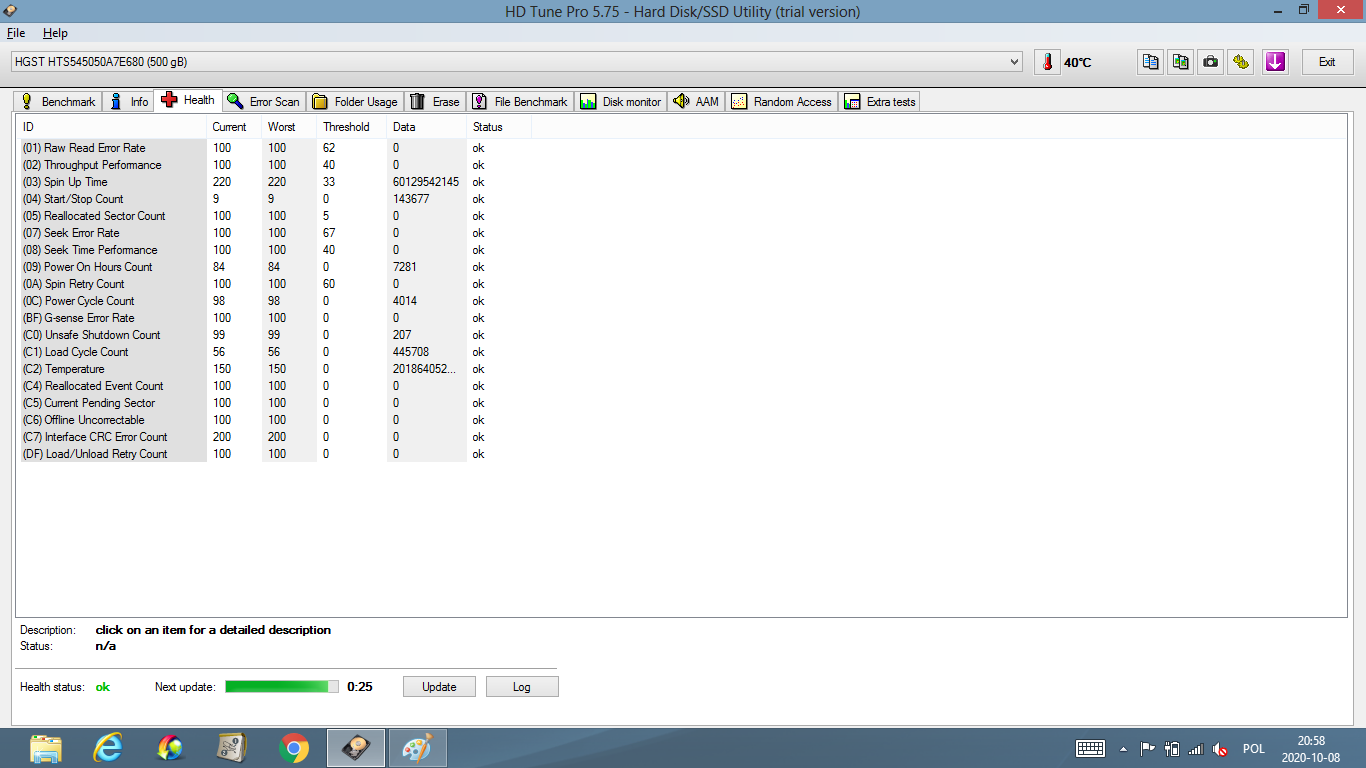Click the Status column header
The image size is (1366, 768).
point(499,127)
